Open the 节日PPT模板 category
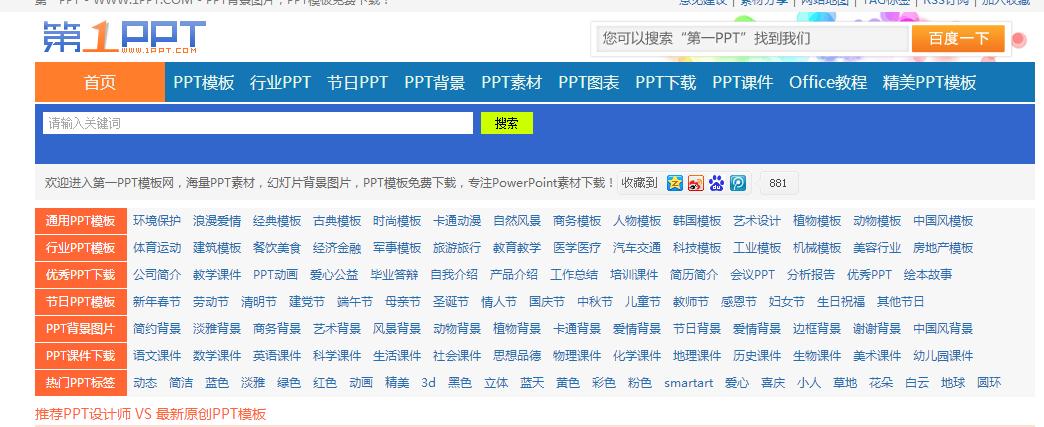The image size is (1044, 427). pos(81,302)
